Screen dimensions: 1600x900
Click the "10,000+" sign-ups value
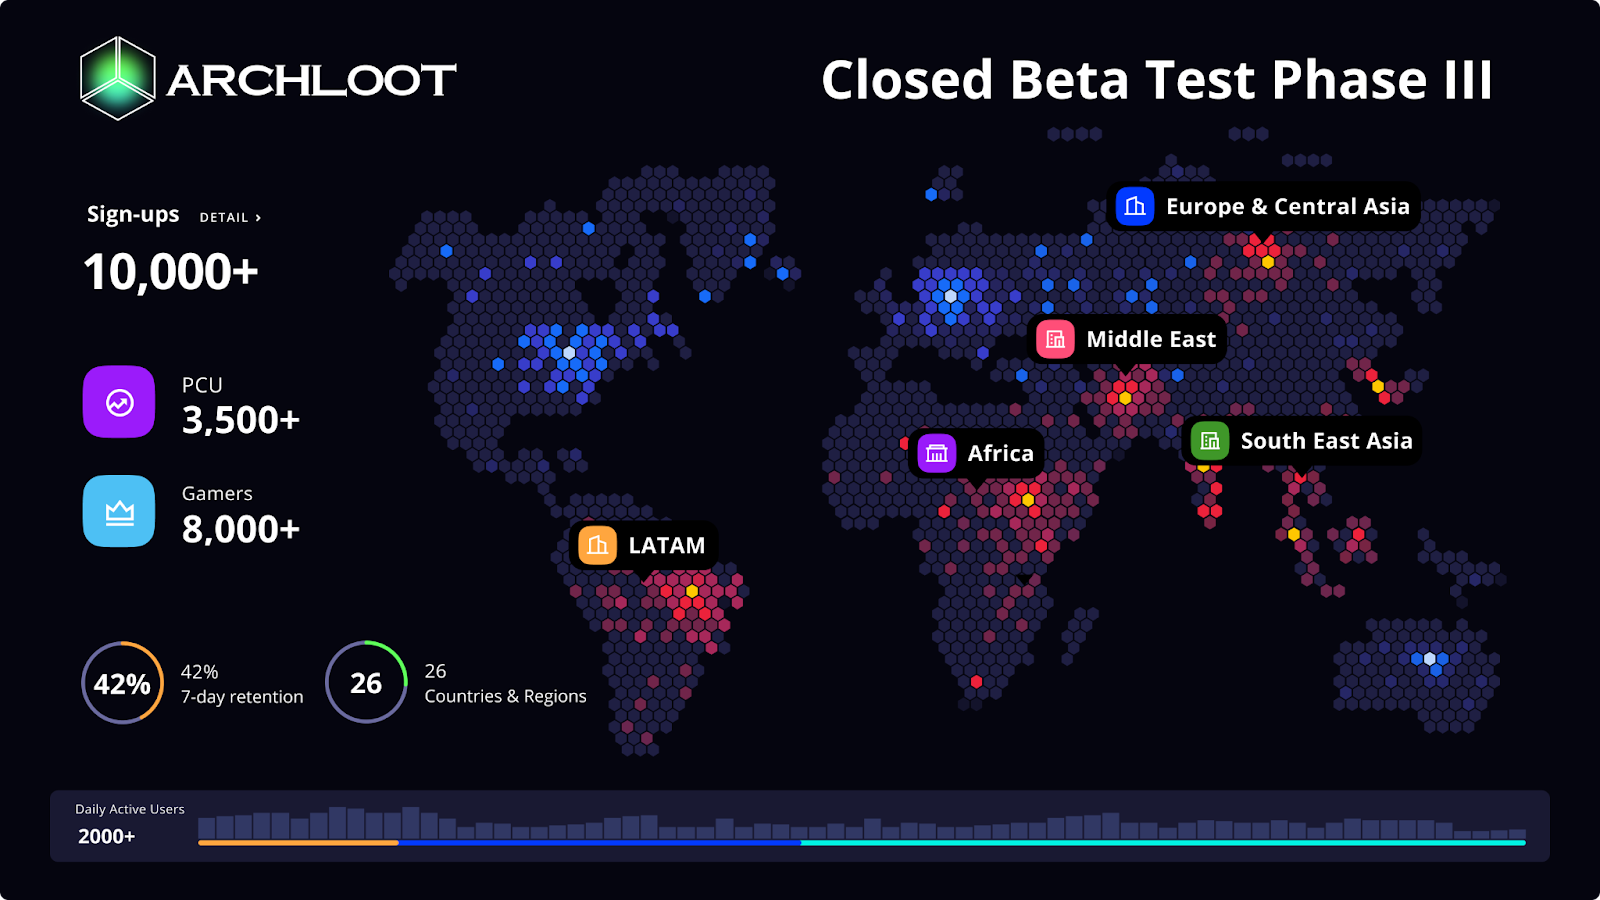pyautogui.click(x=171, y=271)
